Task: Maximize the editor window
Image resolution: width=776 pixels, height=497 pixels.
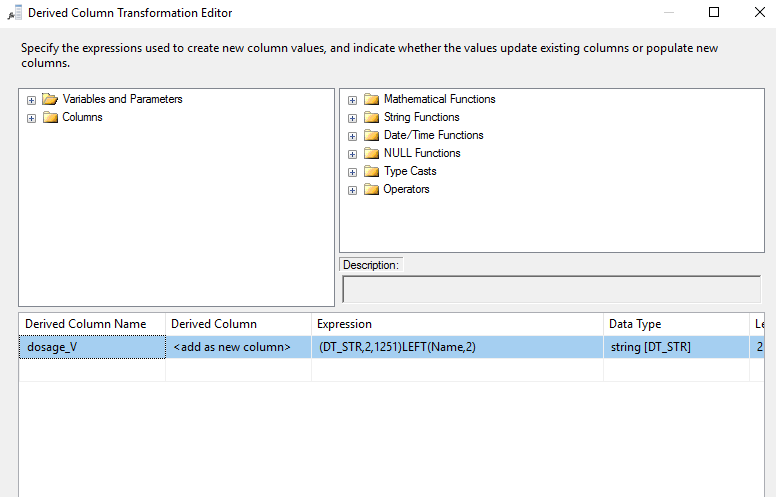Action: pyautogui.click(x=714, y=12)
